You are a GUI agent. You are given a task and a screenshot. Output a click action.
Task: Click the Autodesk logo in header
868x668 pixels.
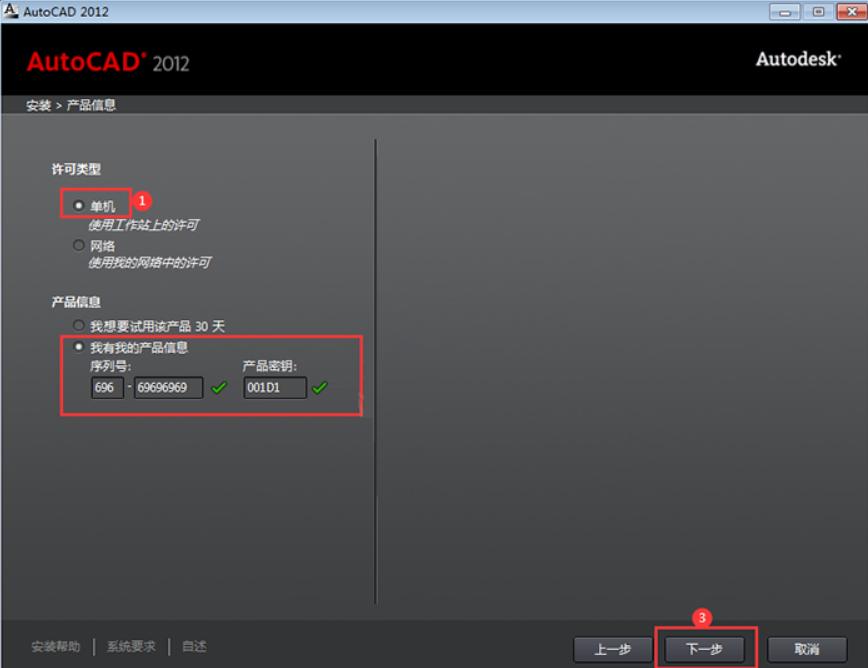pyautogui.click(x=798, y=59)
